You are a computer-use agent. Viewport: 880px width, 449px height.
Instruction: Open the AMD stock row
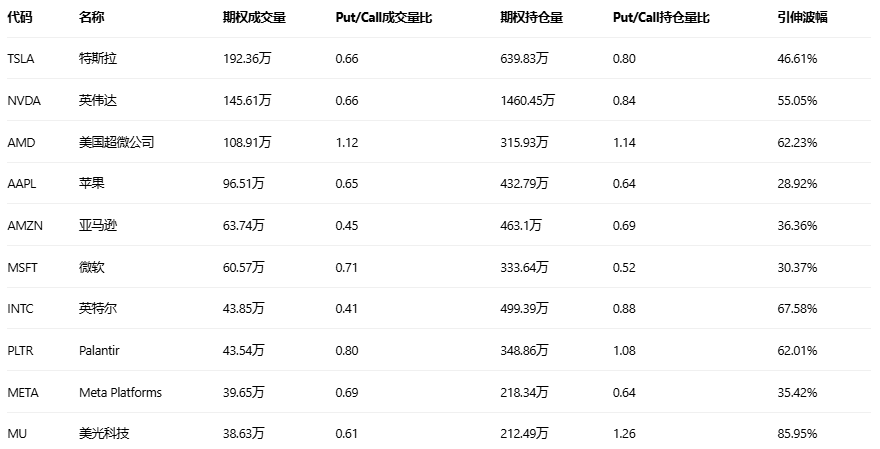click(x=21, y=143)
